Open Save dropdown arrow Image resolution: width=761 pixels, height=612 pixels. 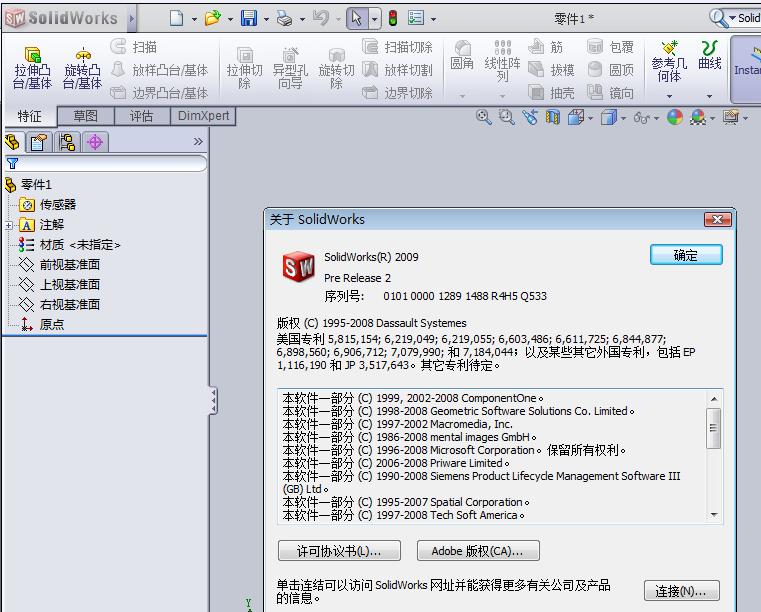tap(266, 19)
